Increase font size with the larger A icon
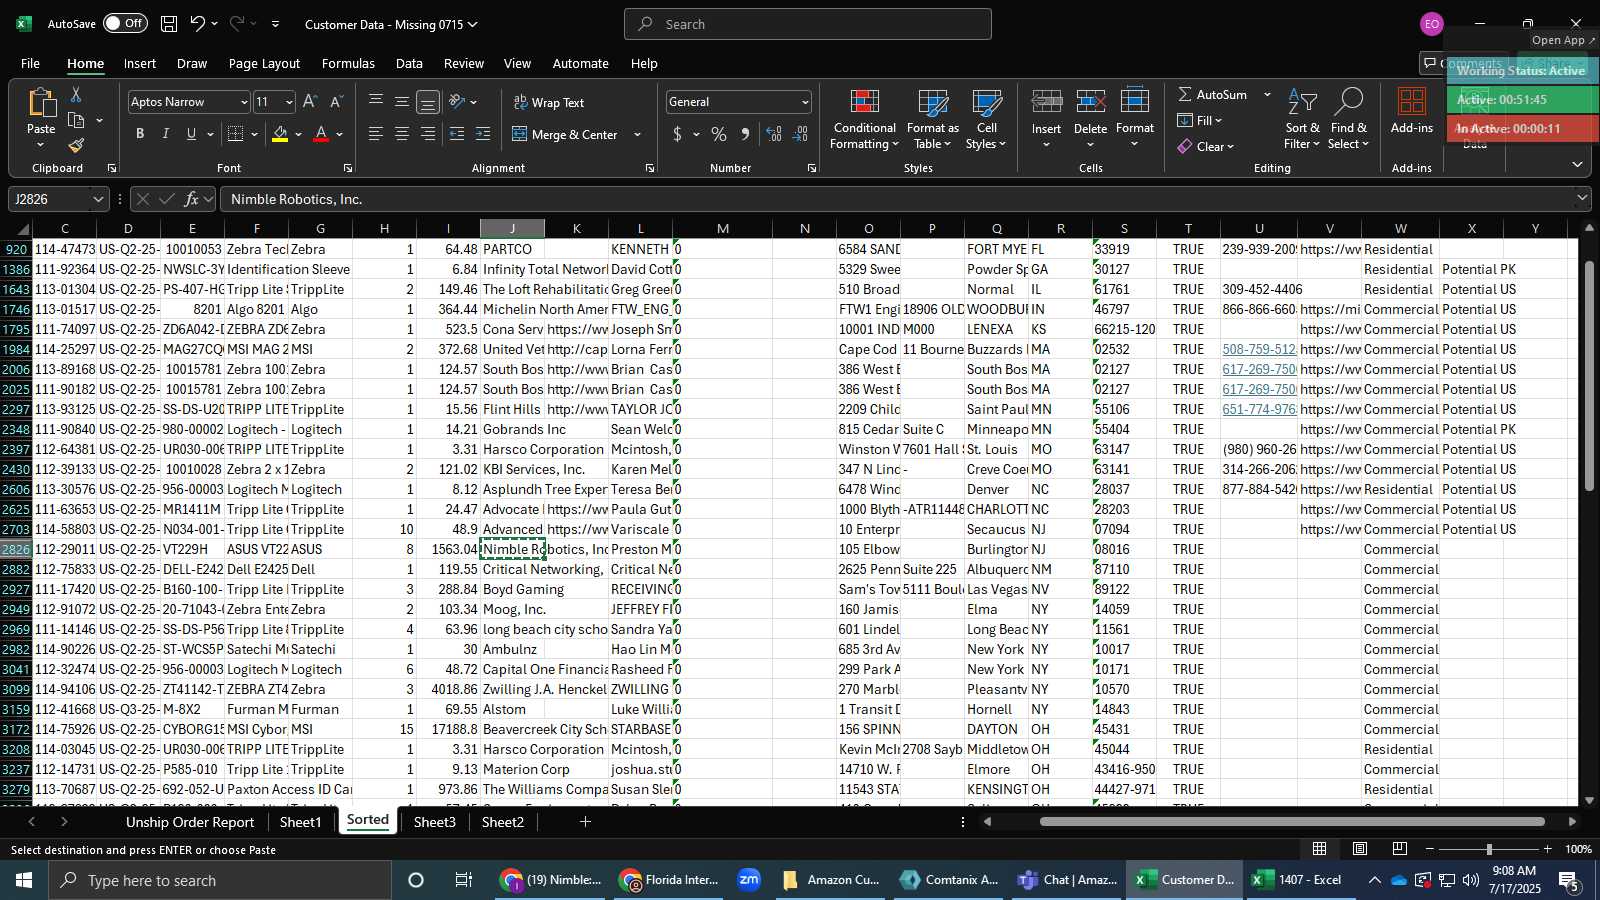The image size is (1600, 900). [x=310, y=102]
